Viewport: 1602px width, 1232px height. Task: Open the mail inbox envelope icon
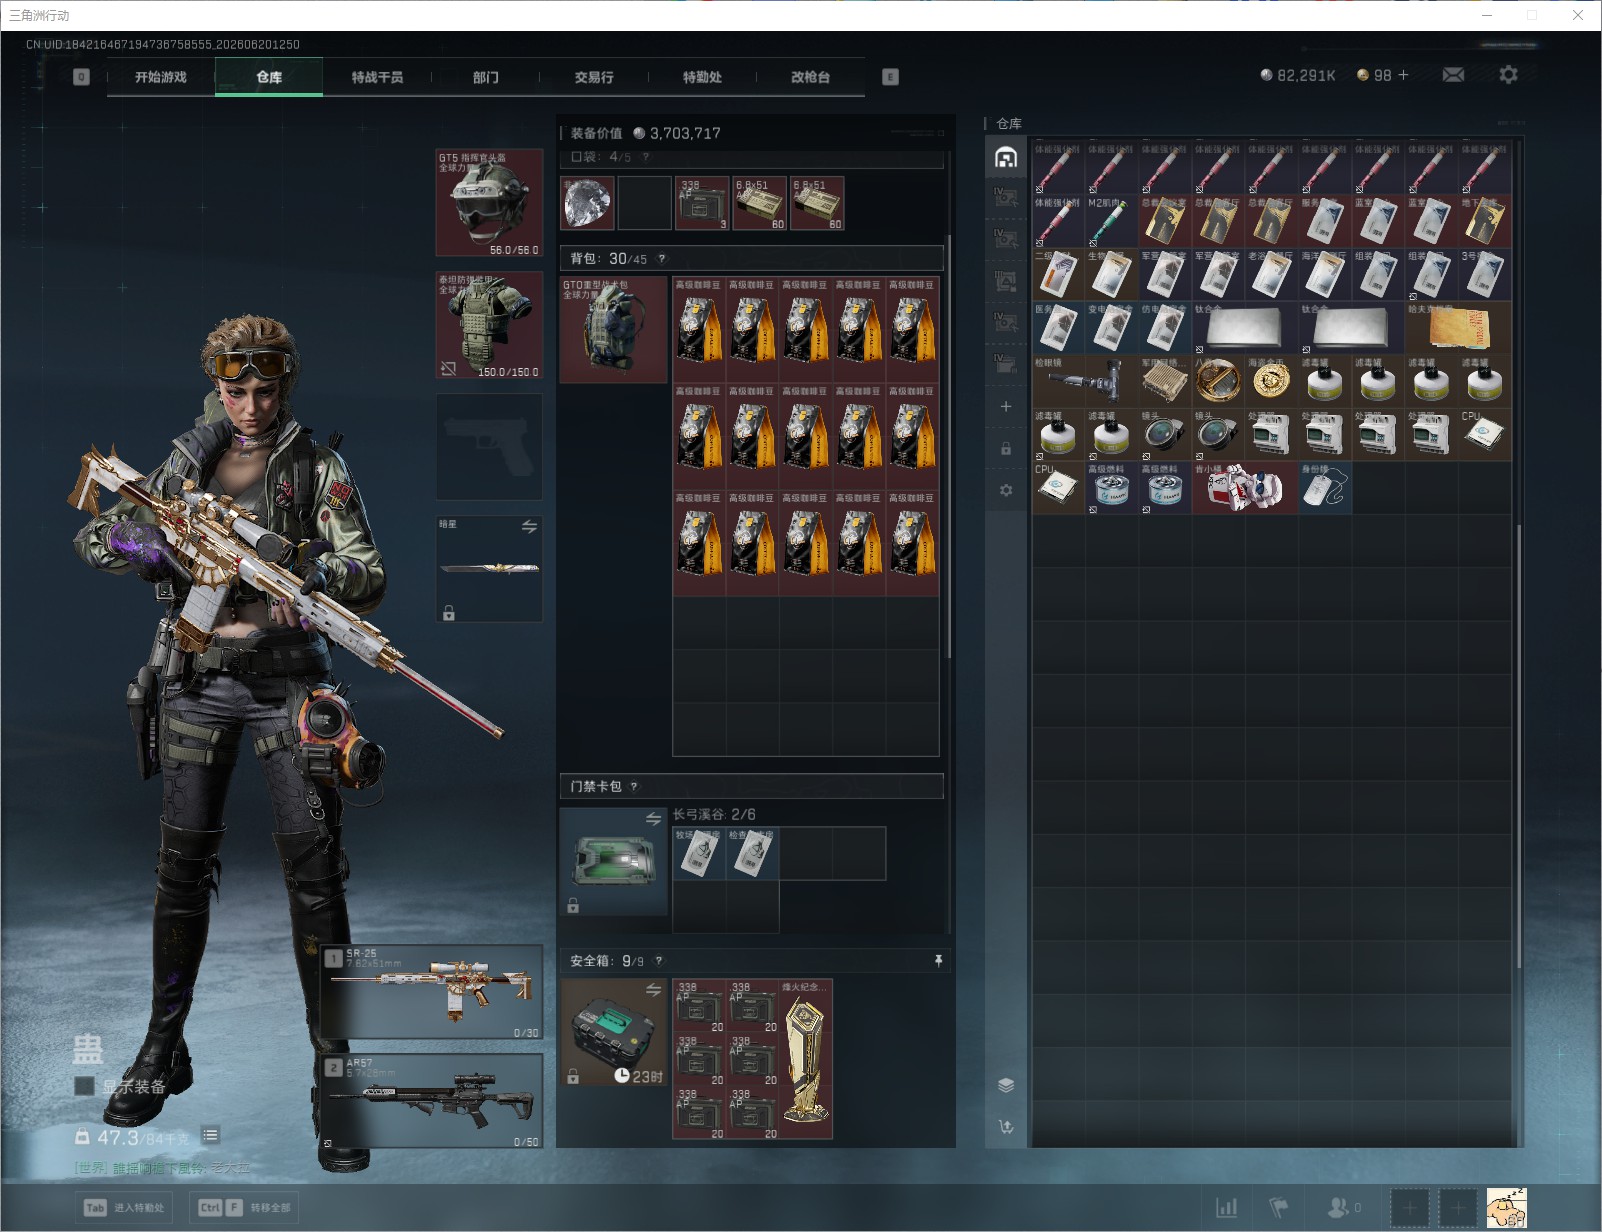point(1453,75)
